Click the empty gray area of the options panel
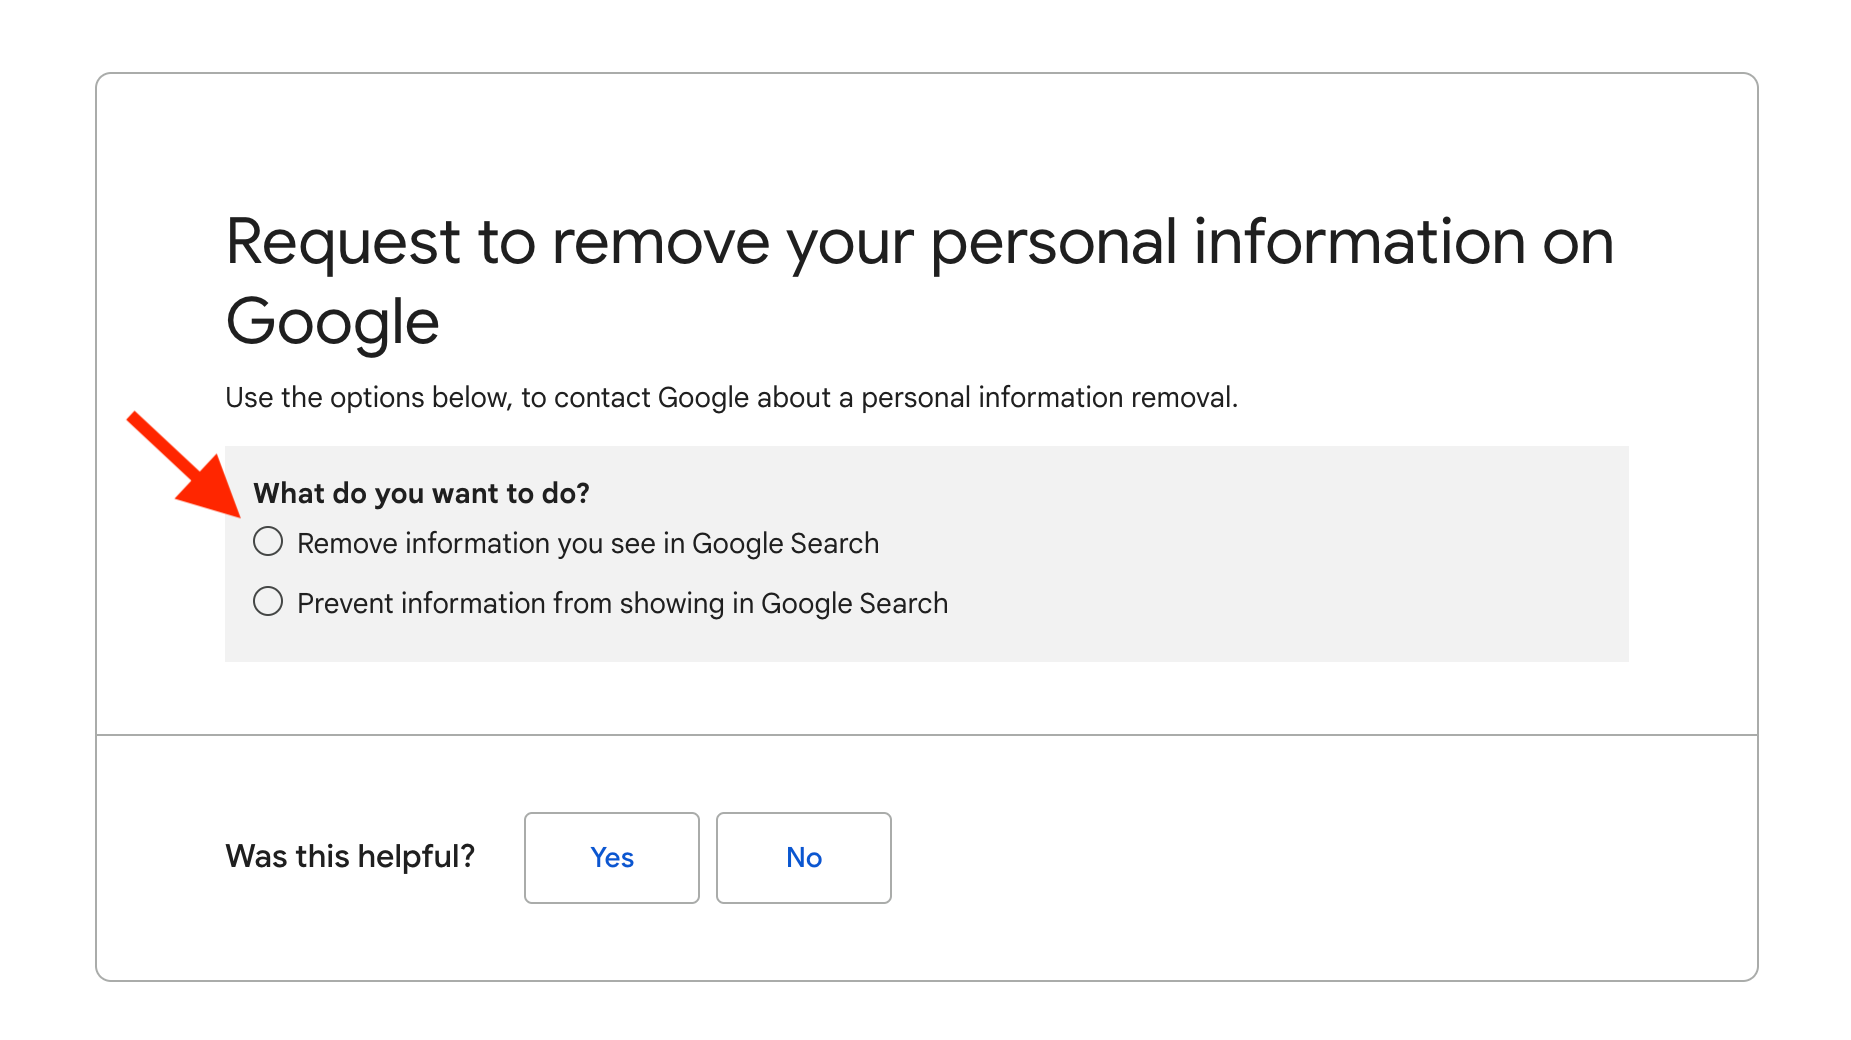The height and width of the screenshot is (1040, 1851). pos(1300,560)
